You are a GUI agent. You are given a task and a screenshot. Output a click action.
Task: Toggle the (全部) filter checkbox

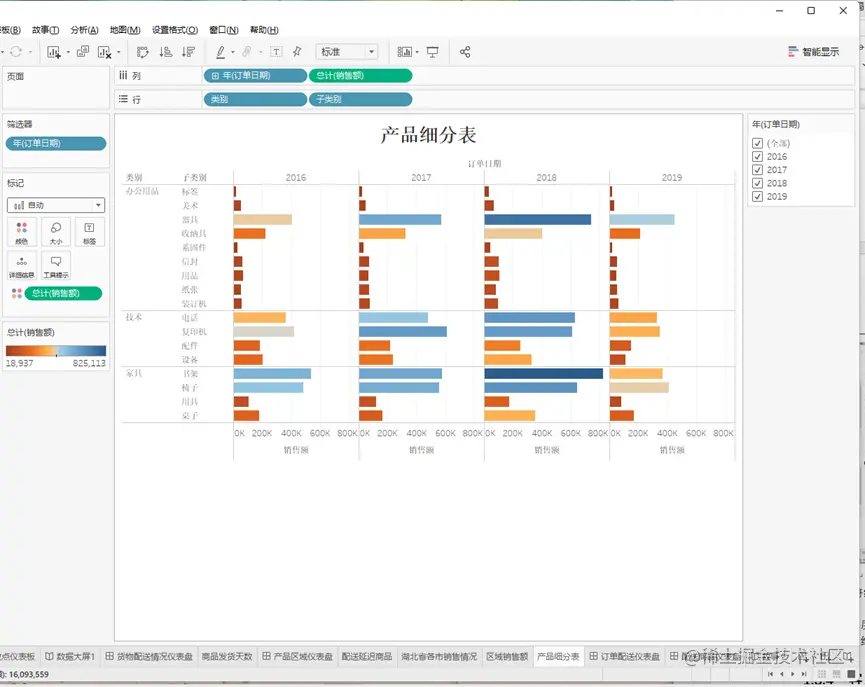point(757,143)
